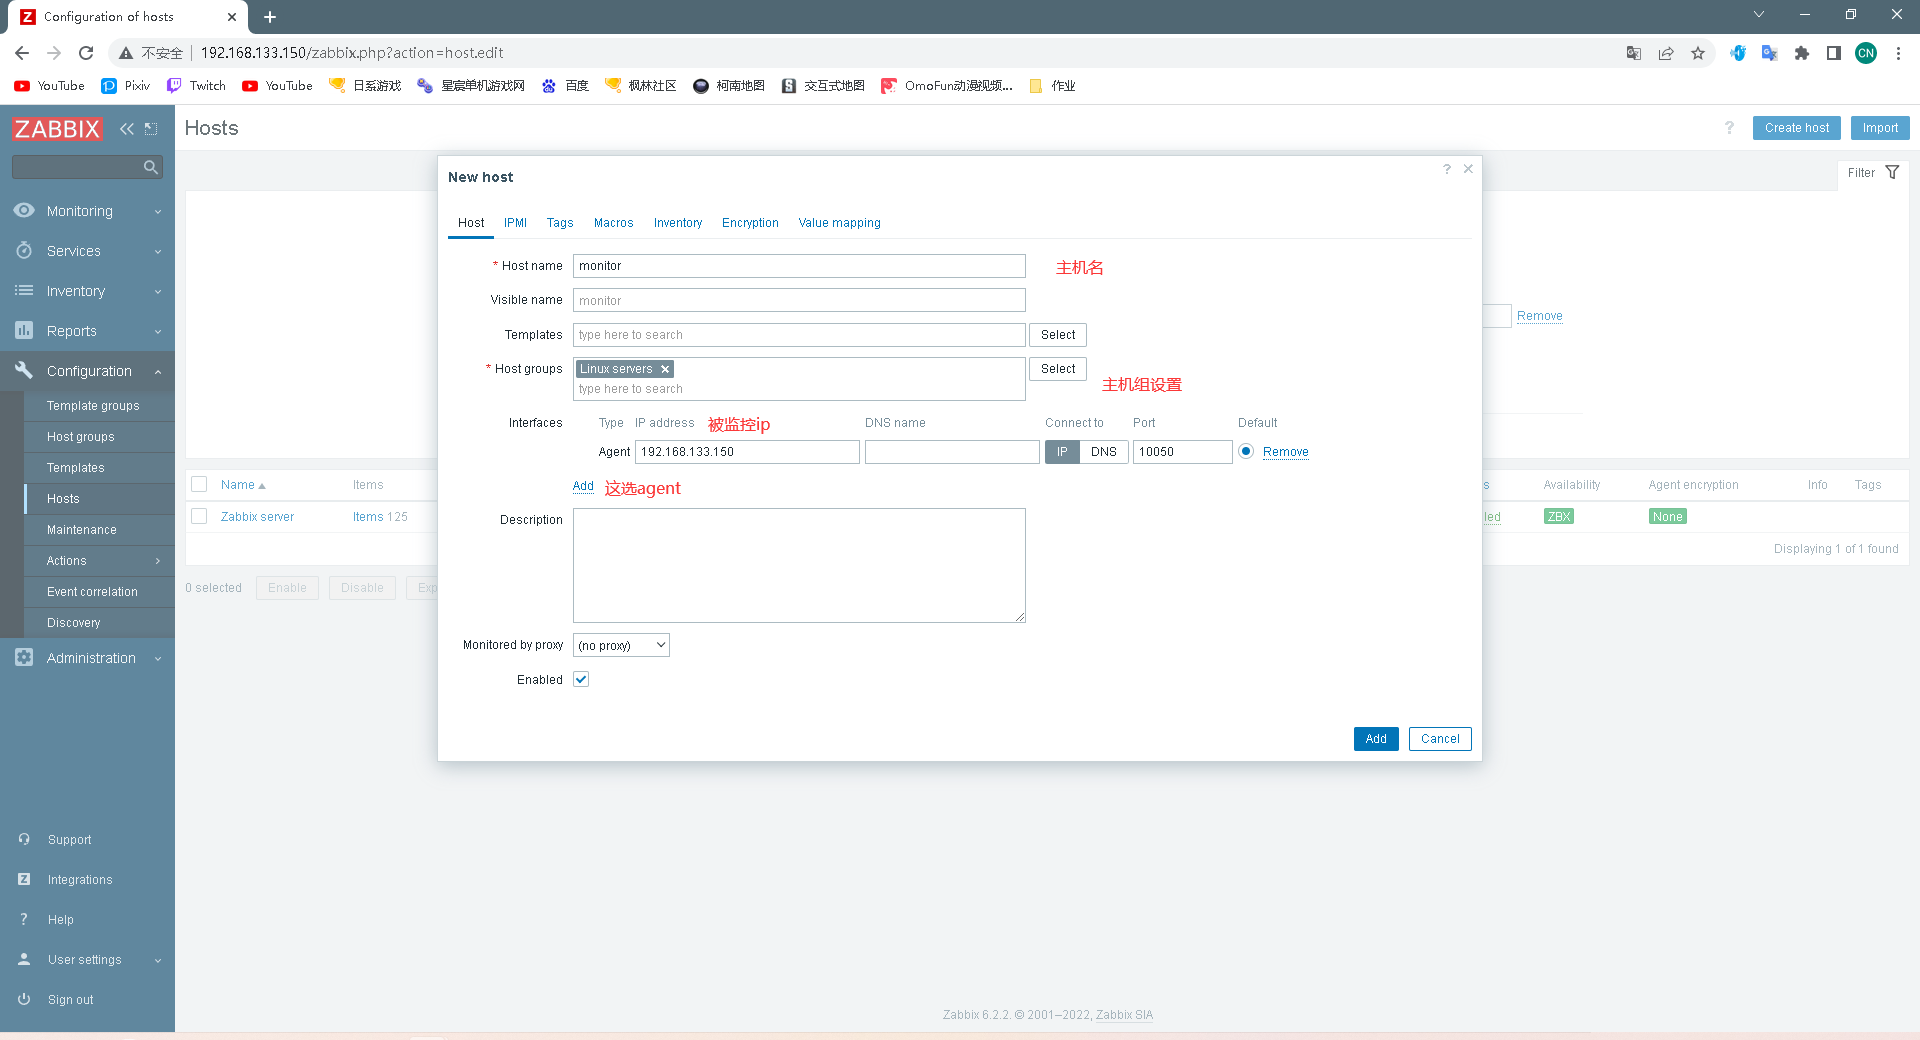The image size is (1920, 1040).
Task: Set Connect to option to IP
Action: pos(1062,452)
